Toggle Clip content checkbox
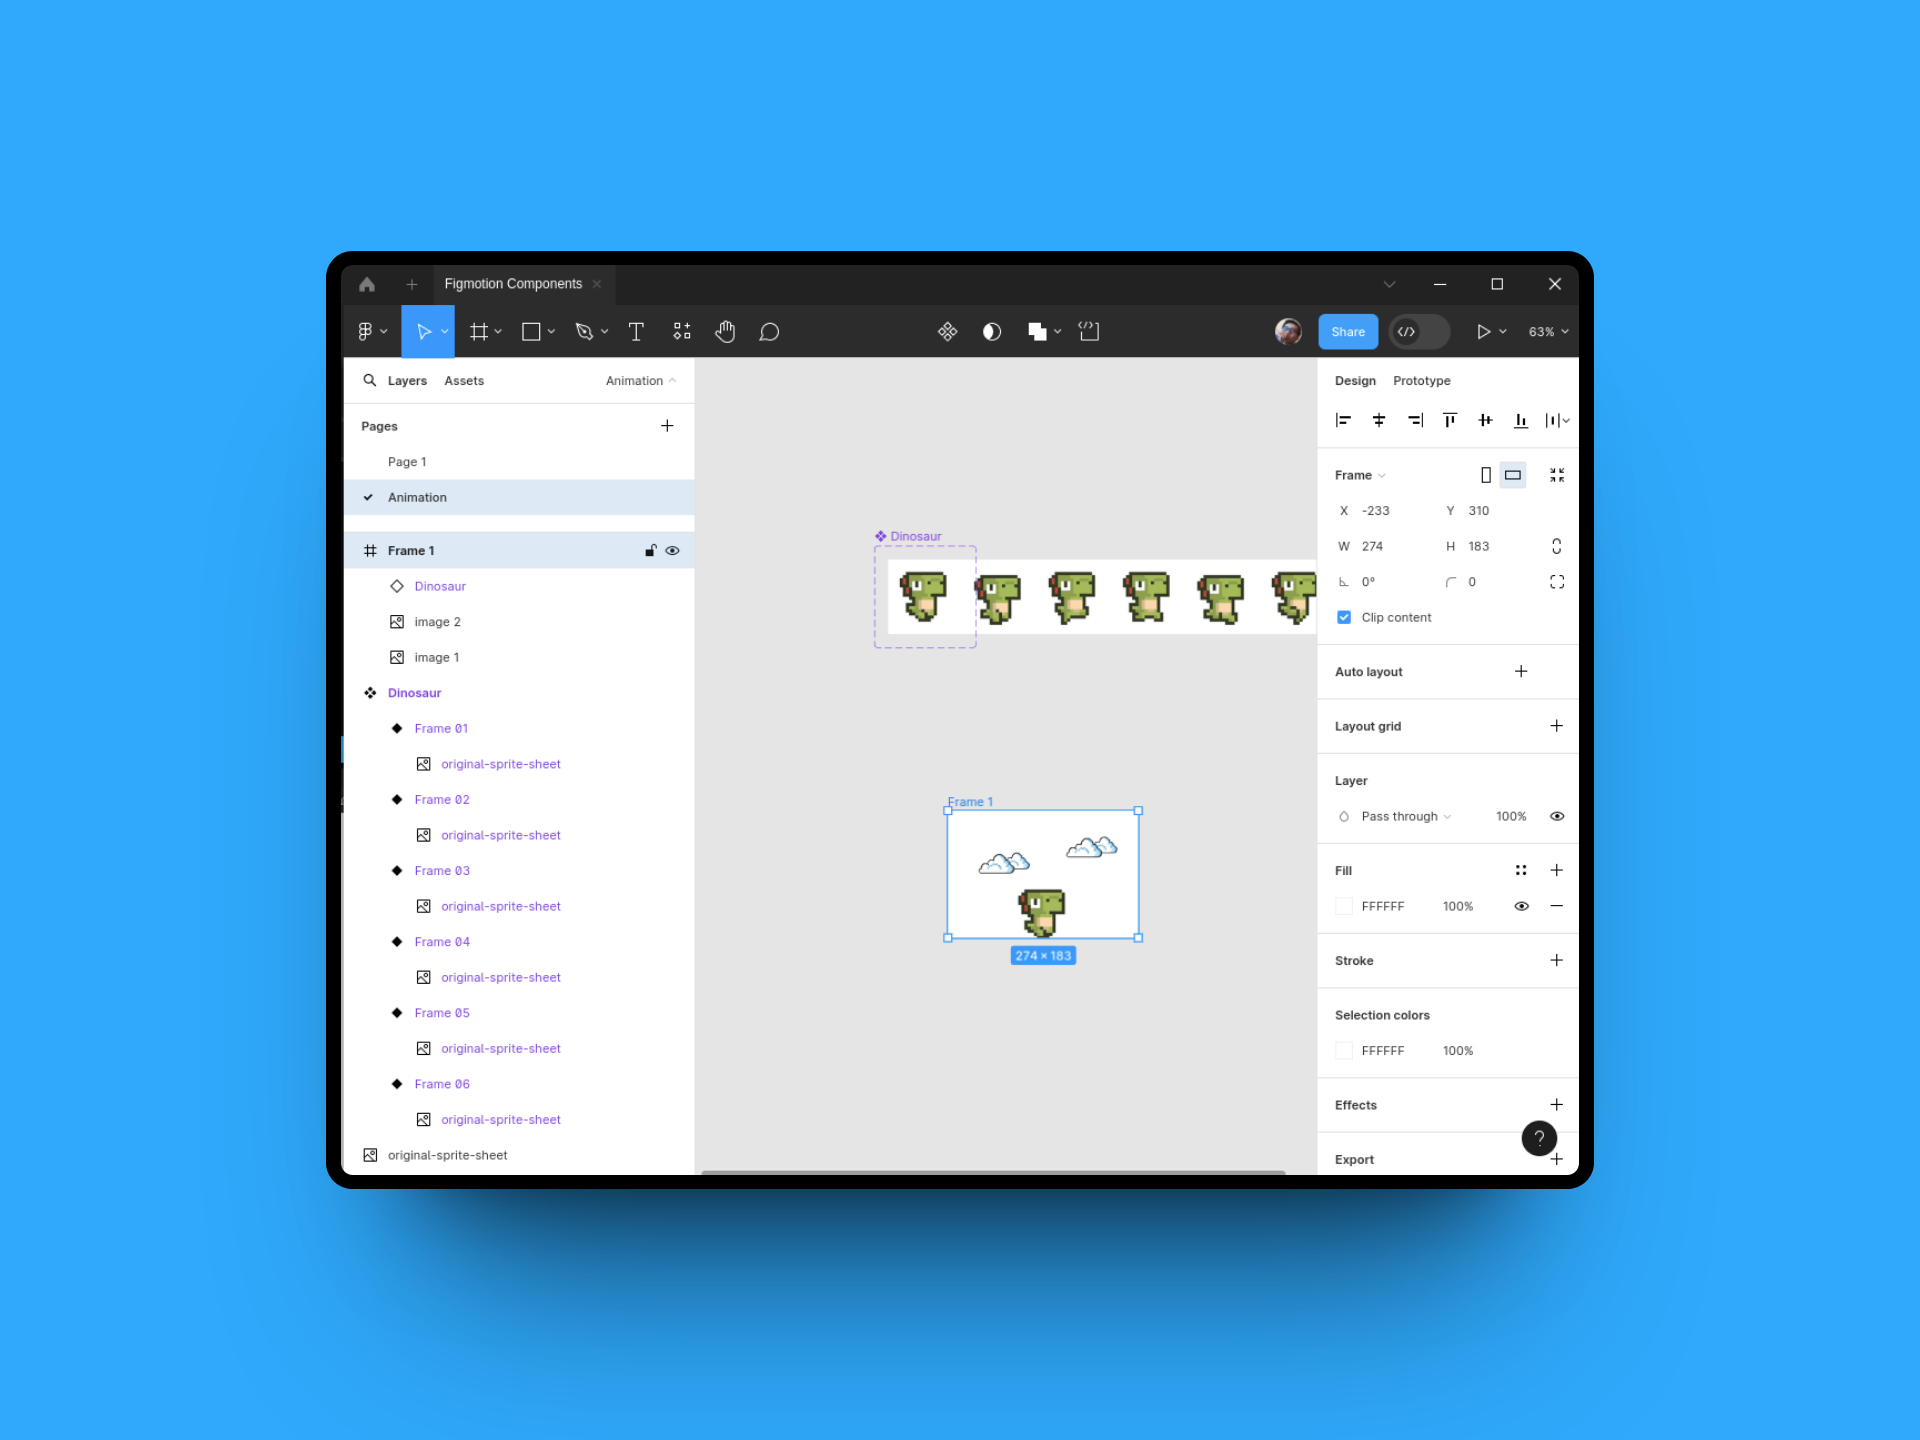The width and height of the screenshot is (1920, 1440). (1342, 616)
